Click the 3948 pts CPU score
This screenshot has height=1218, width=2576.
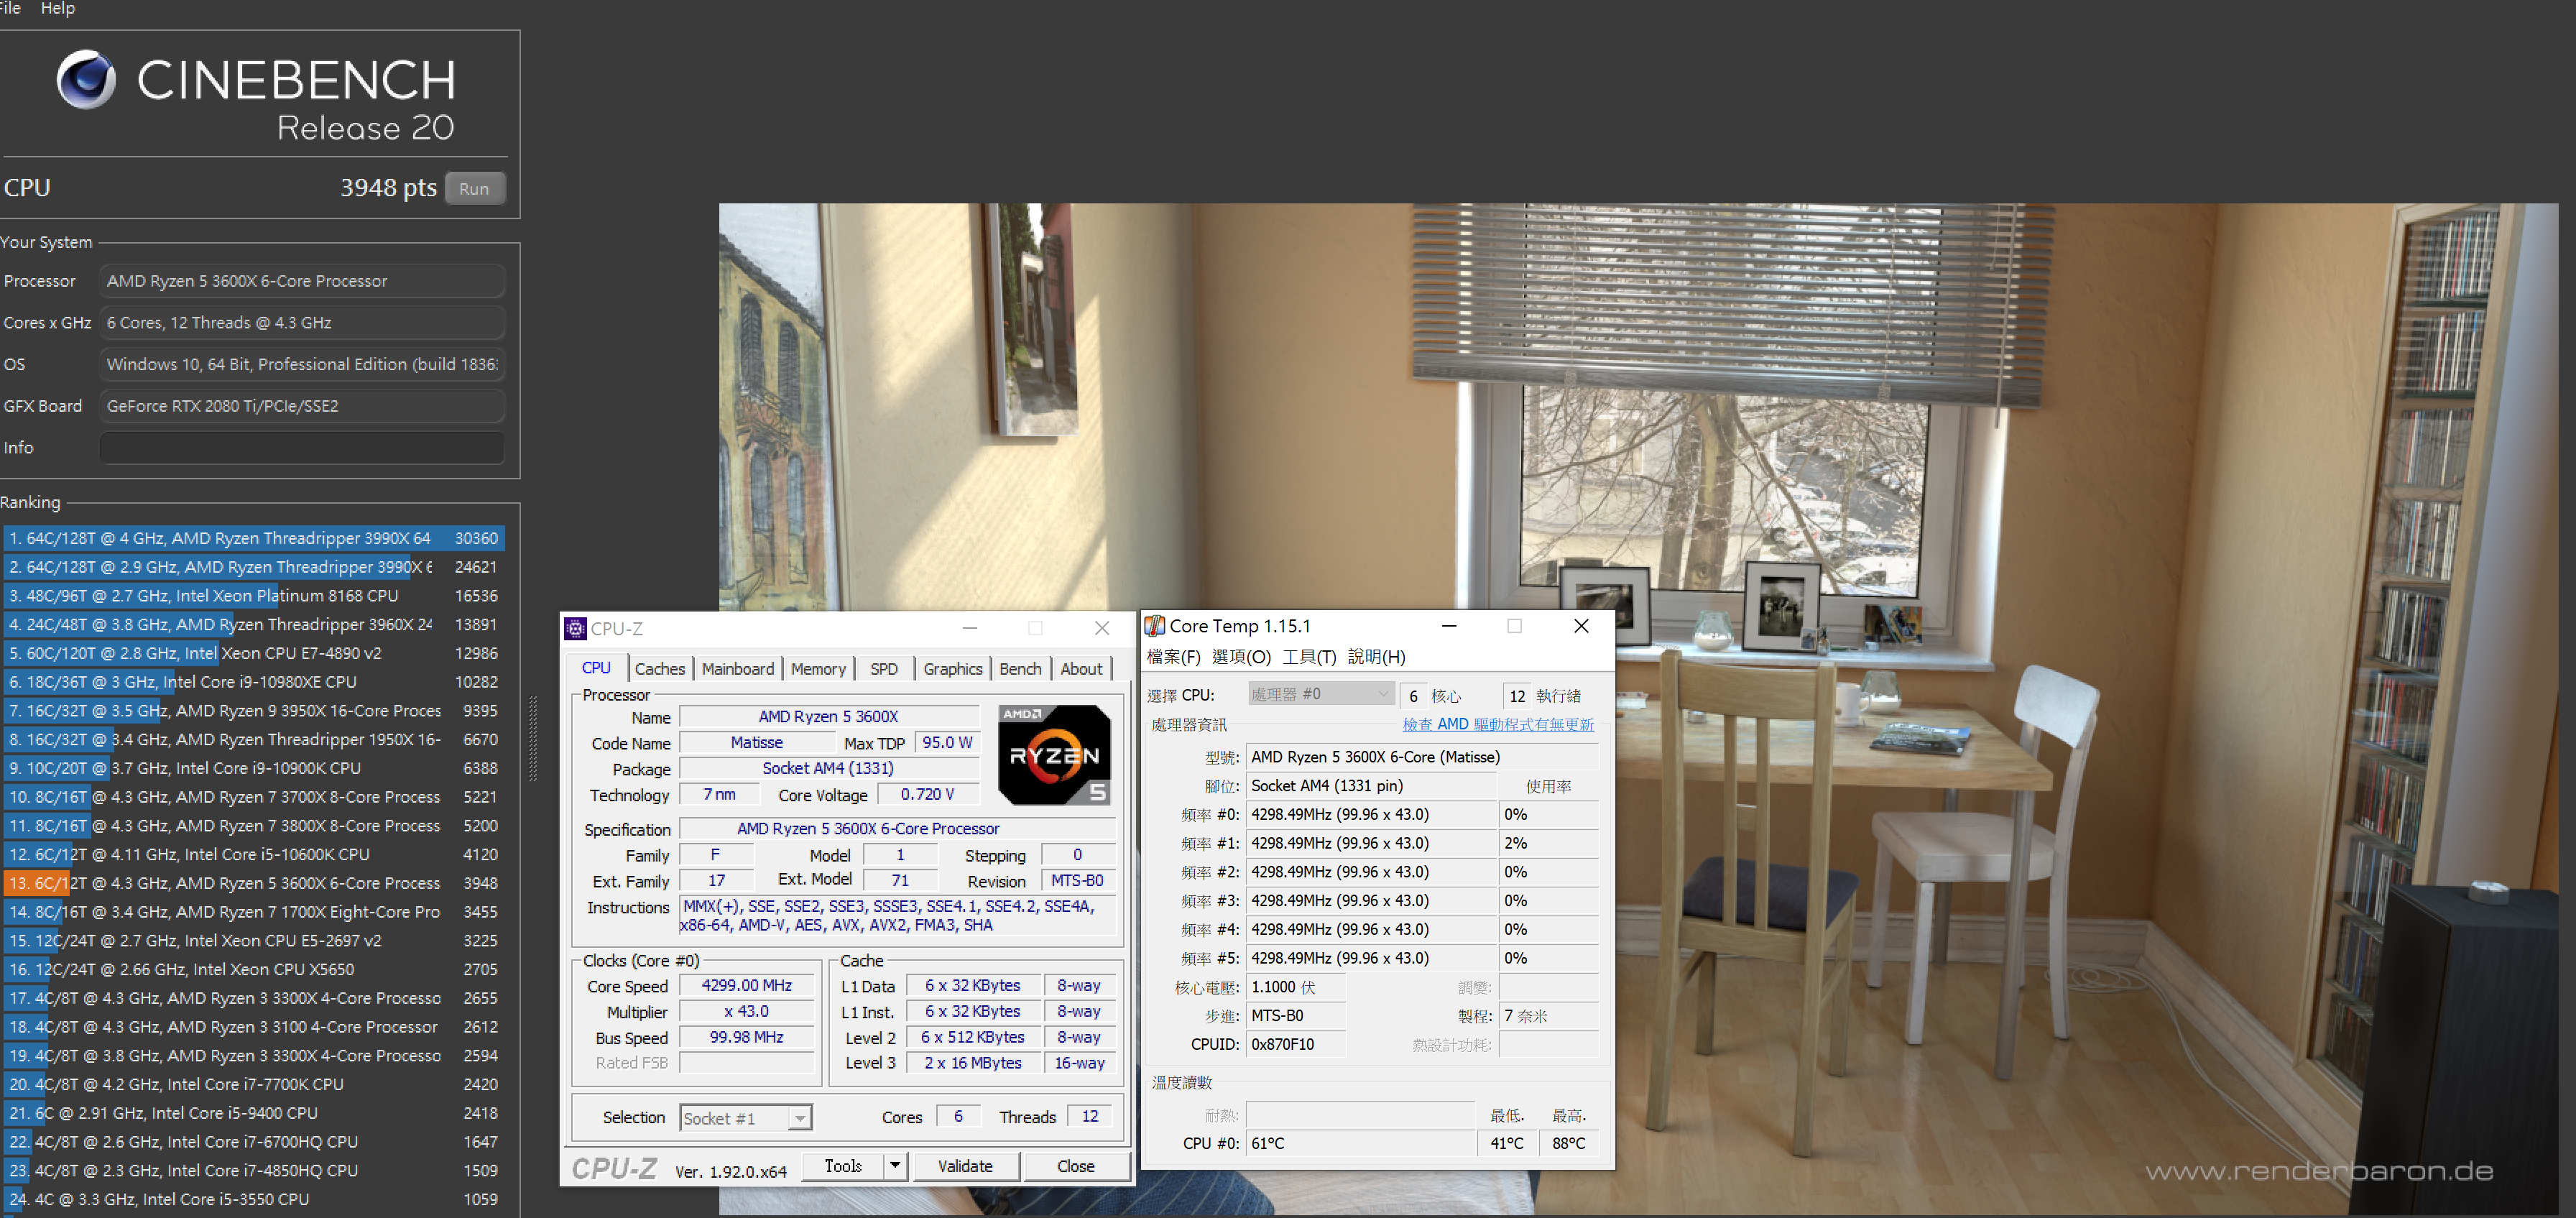(x=388, y=188)
